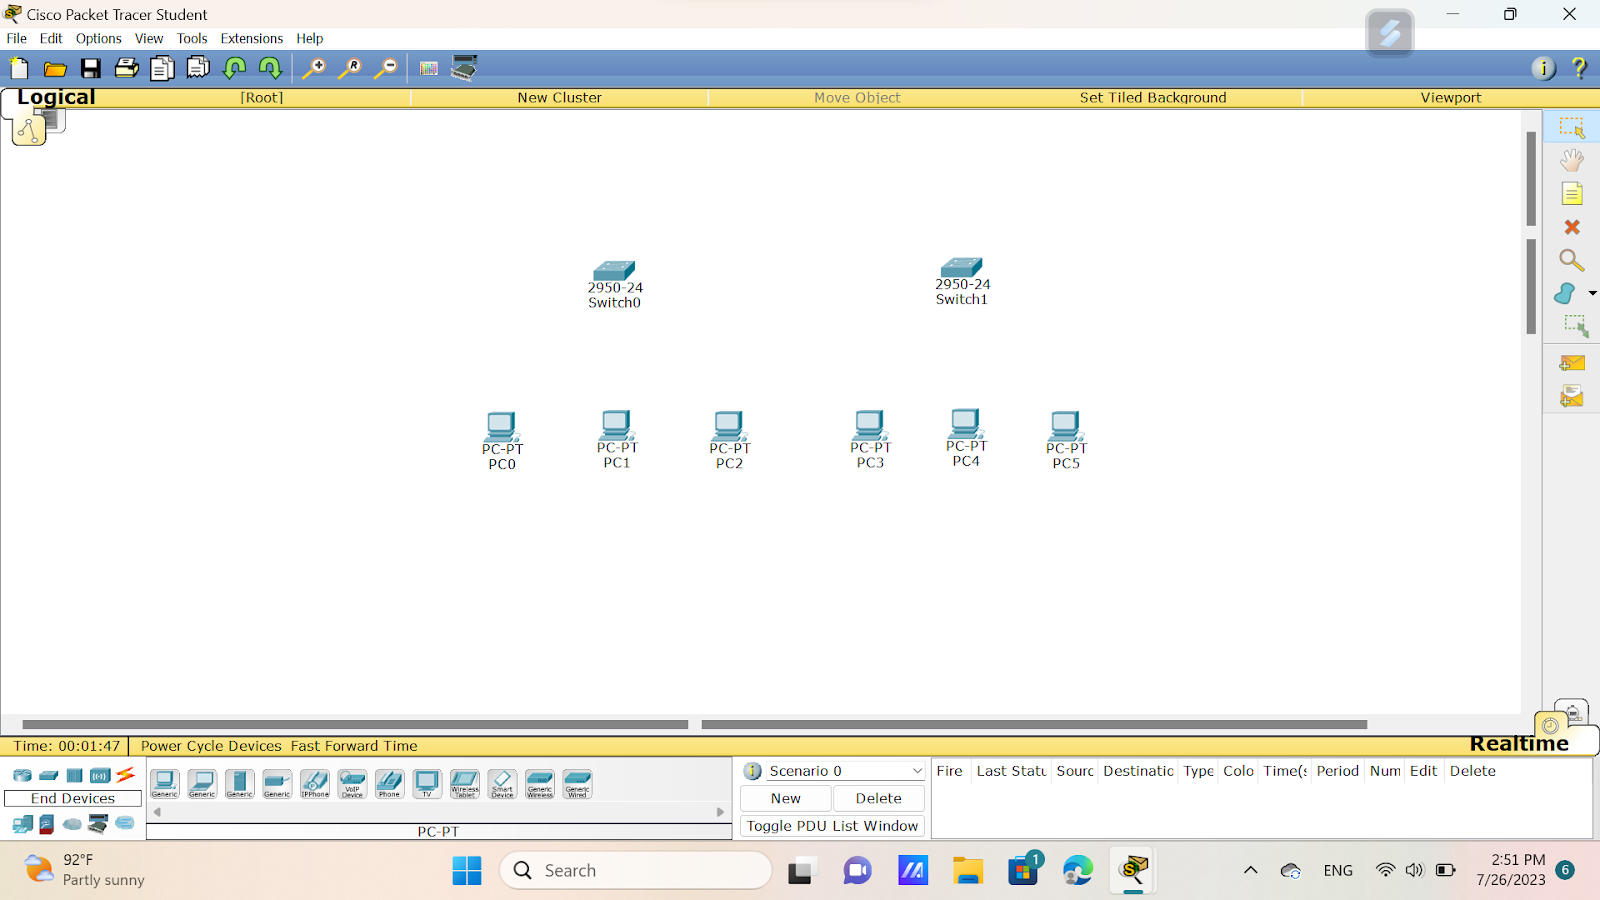Viewport: 1600px width, 900px height.
Task: Open the View menu
Action: point(149,38)
